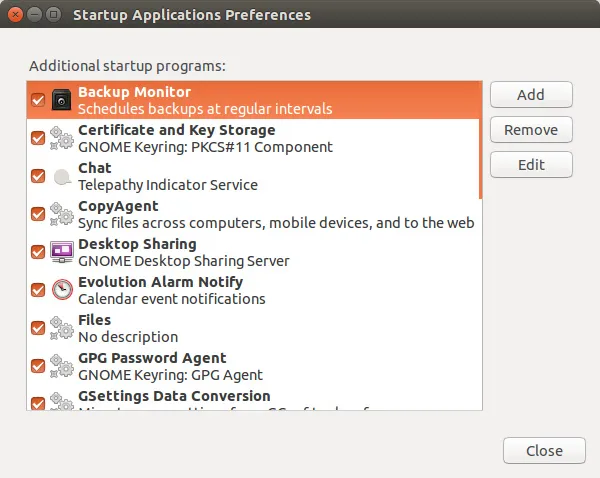Toggle the Desktop Sharing checkbox
Image resolution: width=600 pixels, height=478 pixels.
click(x=38, y=252)
